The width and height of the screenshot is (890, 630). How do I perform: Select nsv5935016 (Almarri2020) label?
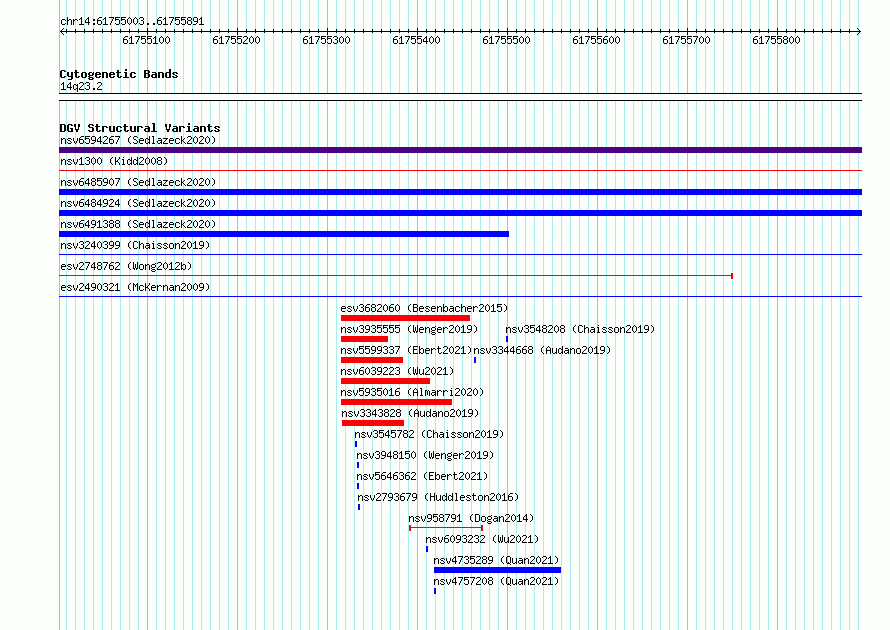coord(412,392)
